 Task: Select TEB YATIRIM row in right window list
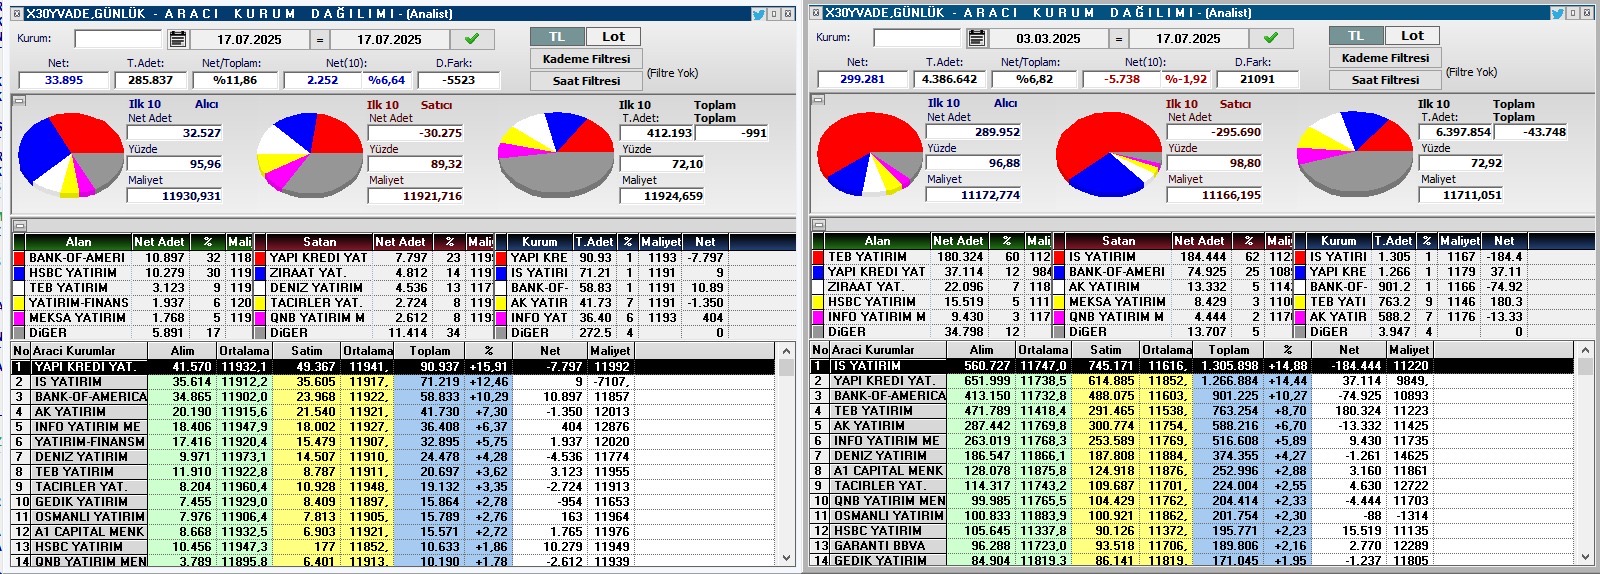pyautogui.click(x=1193, y=411)
